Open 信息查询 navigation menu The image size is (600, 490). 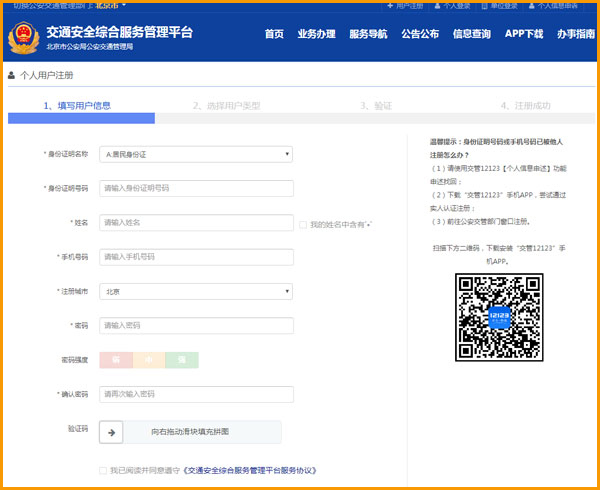(x=471, y=34)
